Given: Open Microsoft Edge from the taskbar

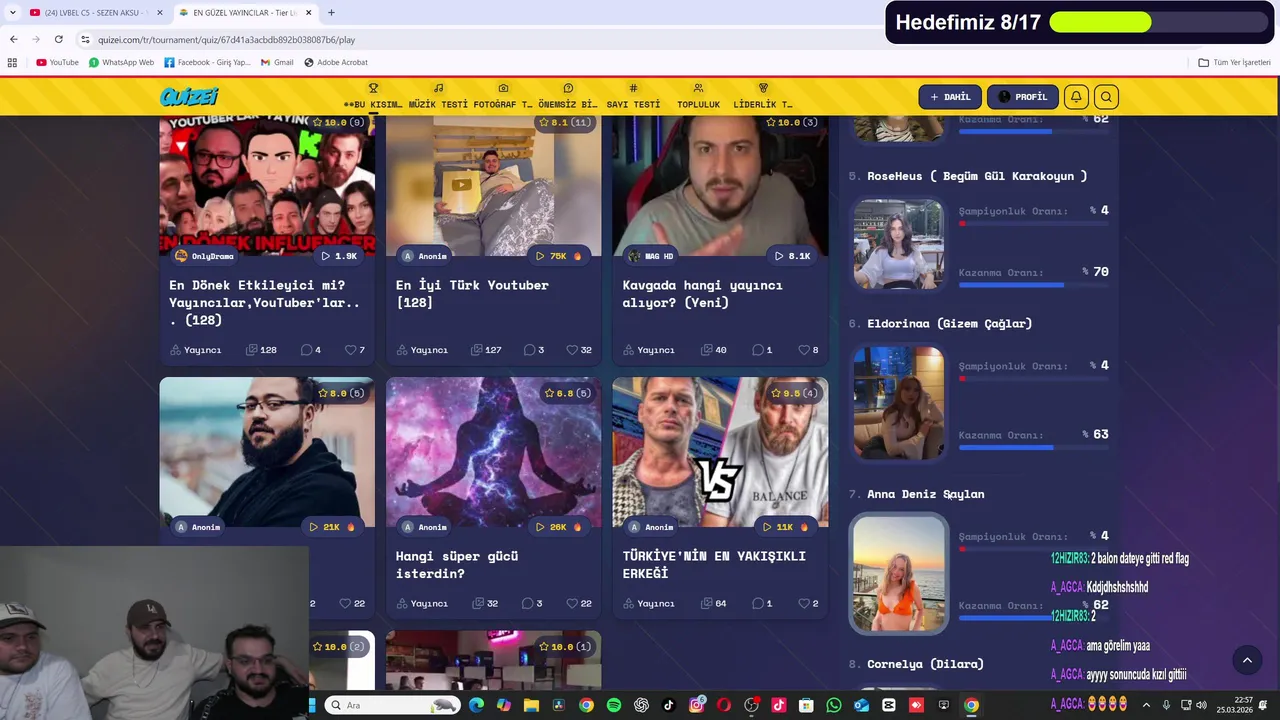Looking at the screenshot, I should coord(476,705).
